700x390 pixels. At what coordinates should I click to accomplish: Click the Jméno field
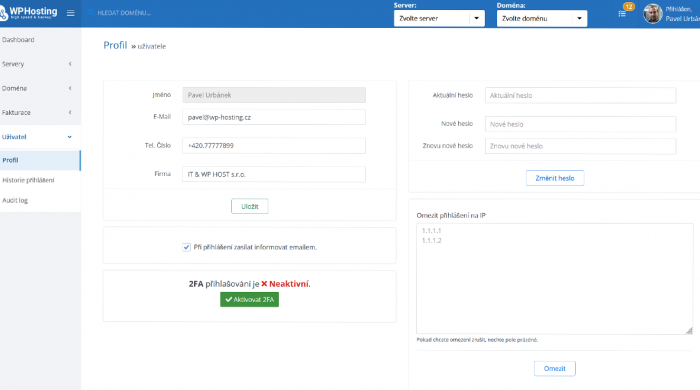pos(274,95)
